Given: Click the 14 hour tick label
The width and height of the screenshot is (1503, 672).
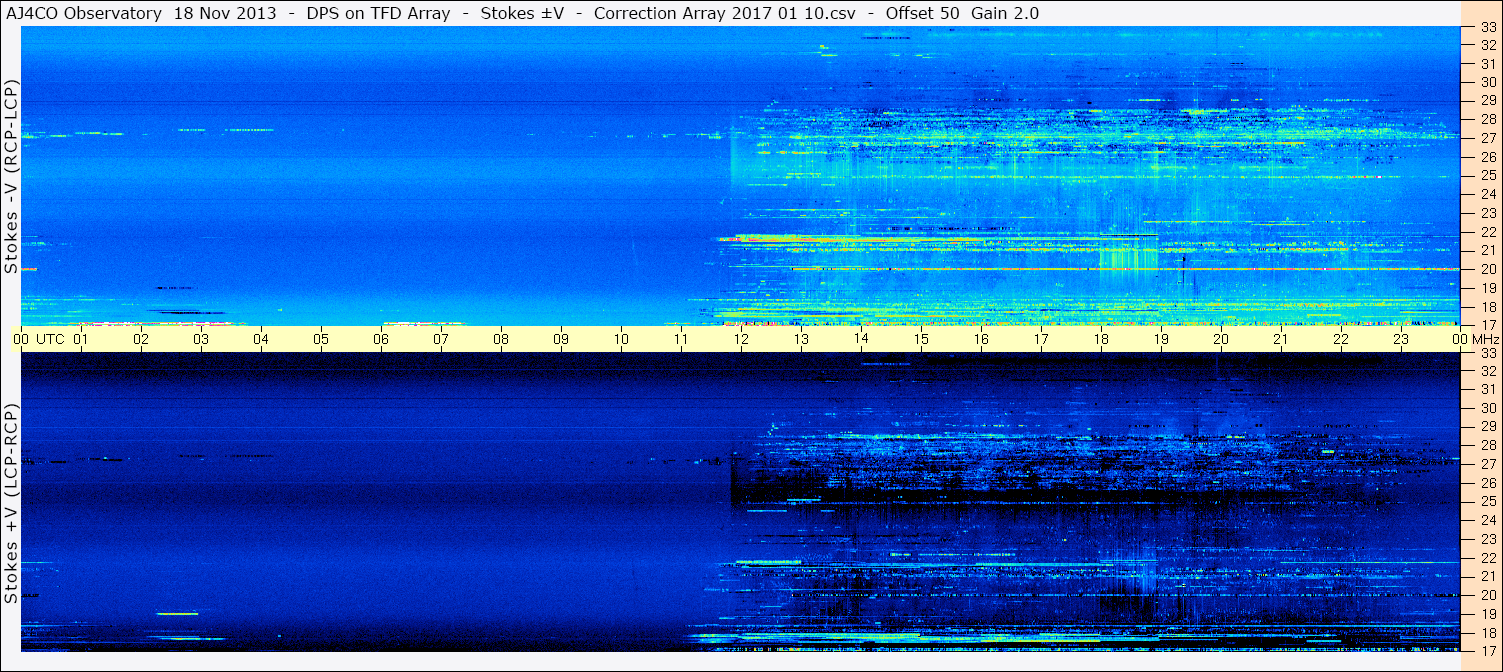Looking at the screenshot, I should [861, 339].
